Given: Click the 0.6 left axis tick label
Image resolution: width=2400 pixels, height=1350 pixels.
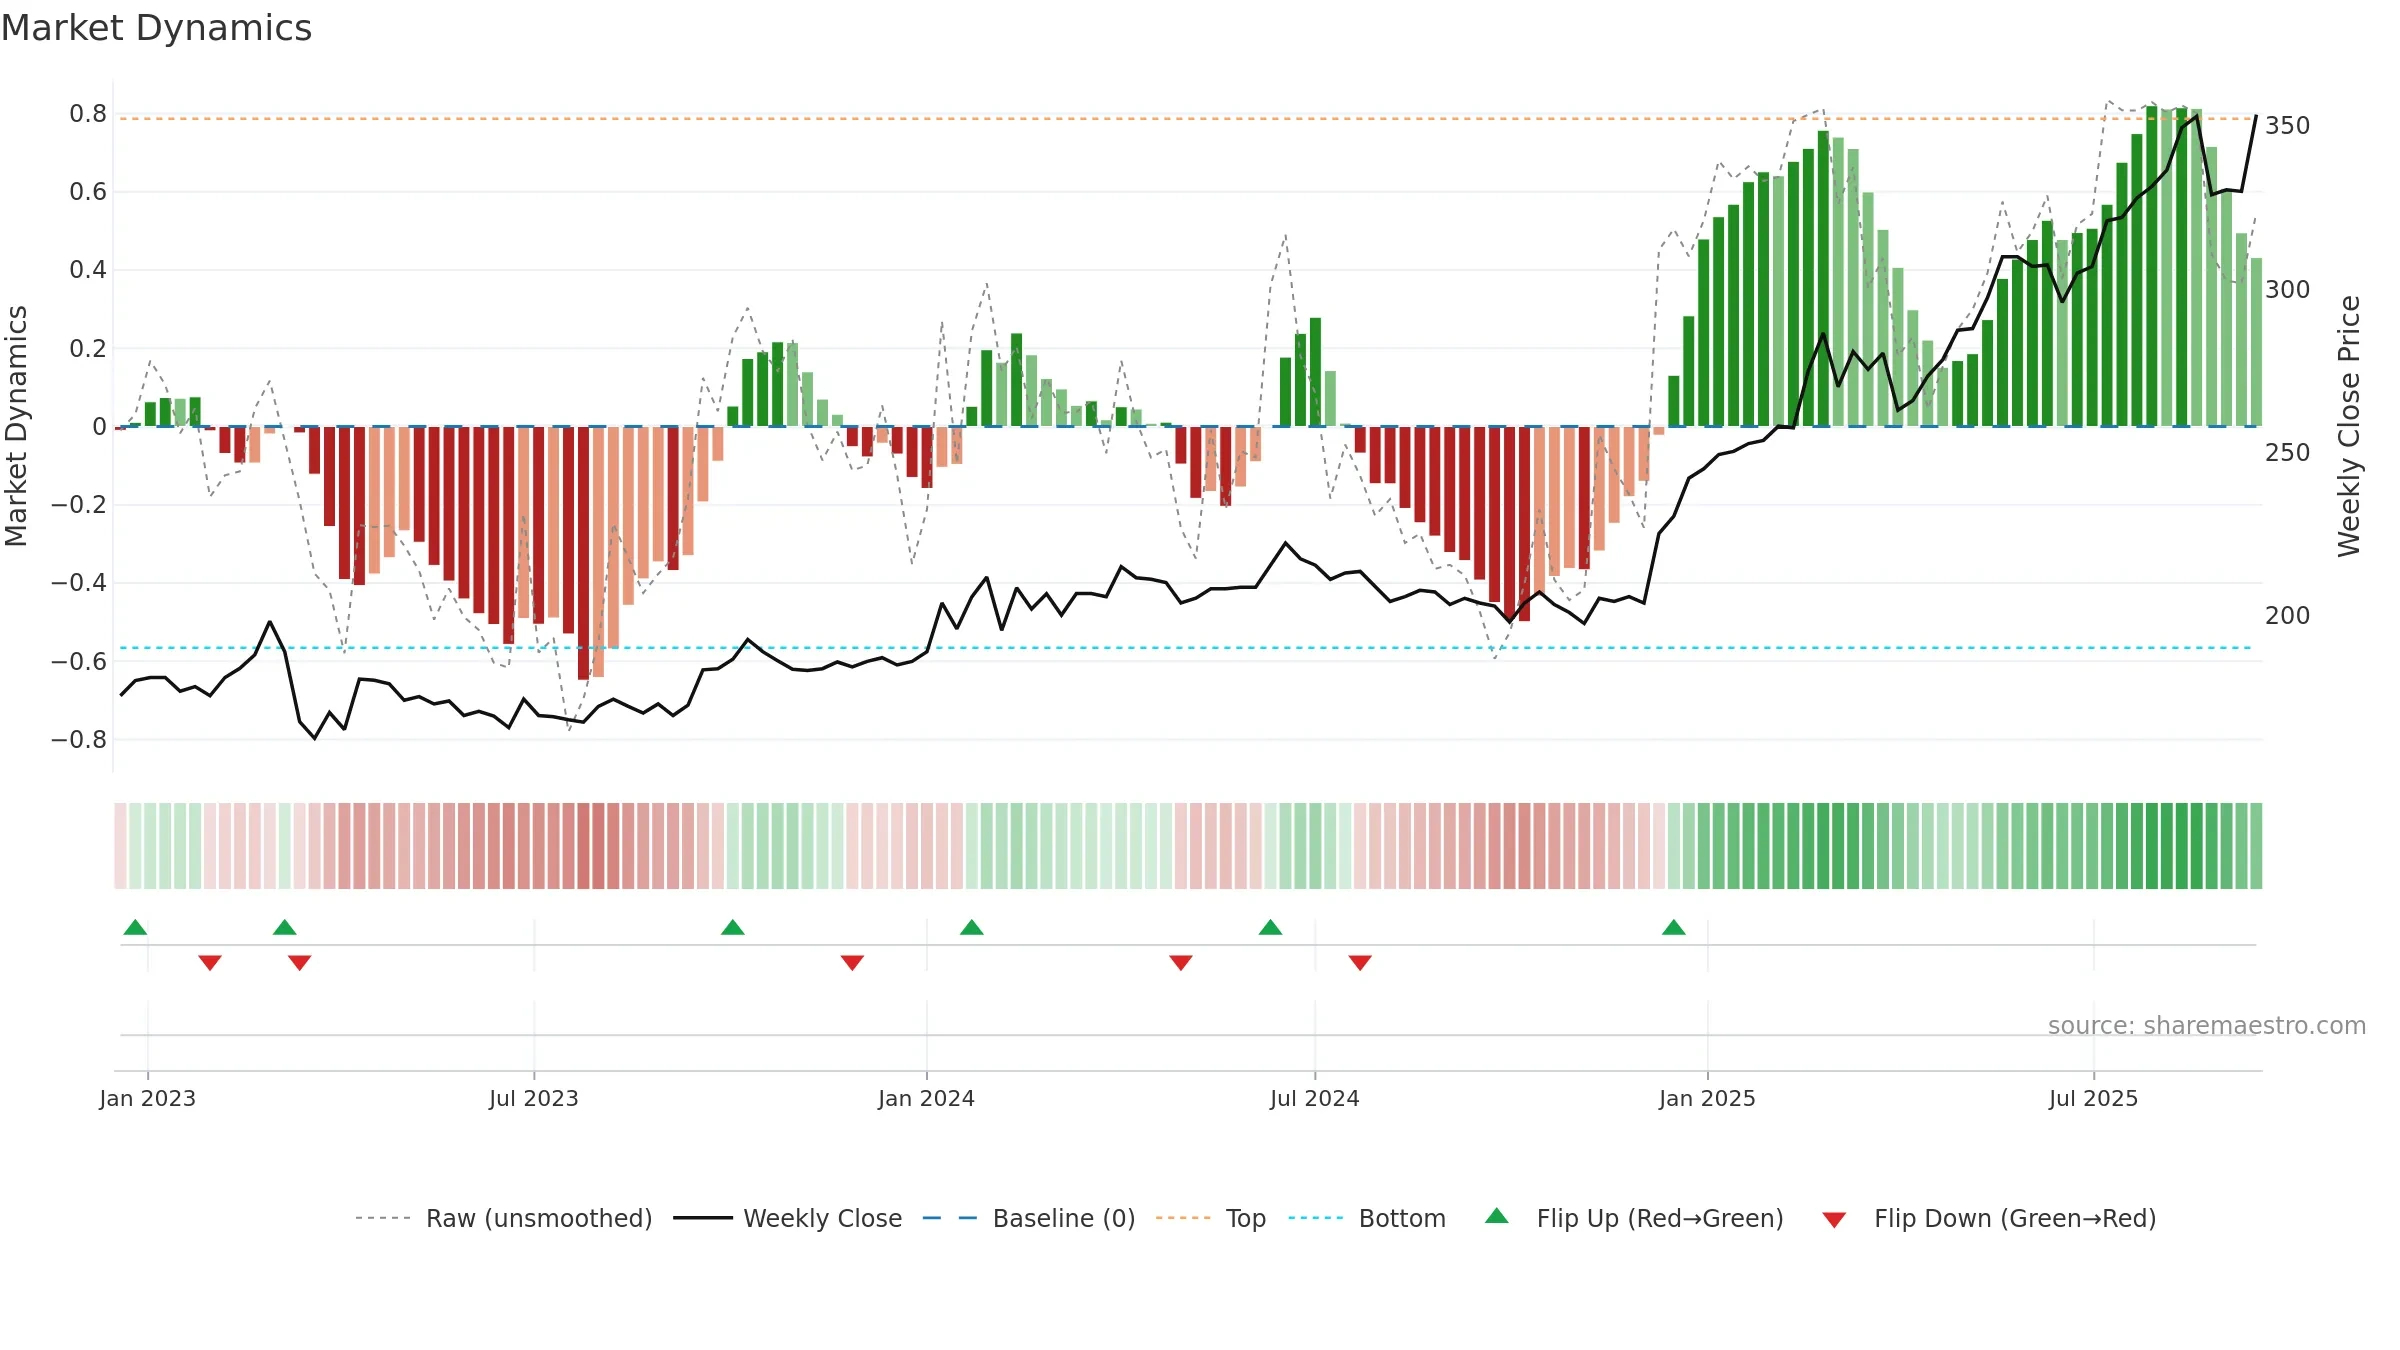Looking at the screenshot, I should point(88,192).
